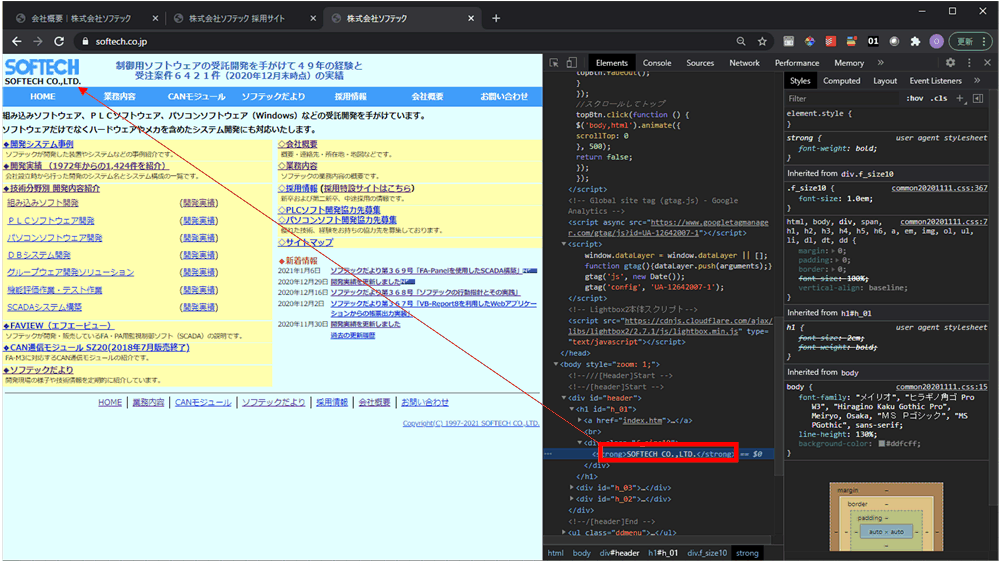Click the 更新 update button in Chrome toolbar
The image size is (1002, 562).
(x=964, y=42)
